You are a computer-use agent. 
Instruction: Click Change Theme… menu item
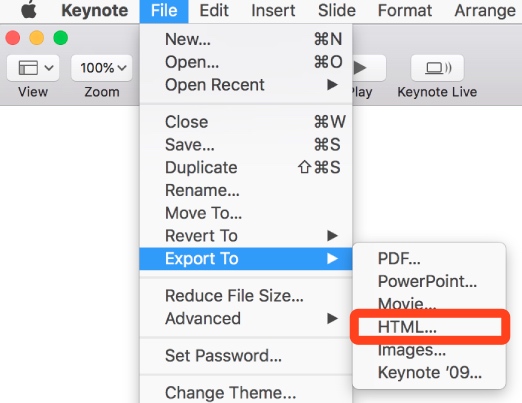[246, 392]
